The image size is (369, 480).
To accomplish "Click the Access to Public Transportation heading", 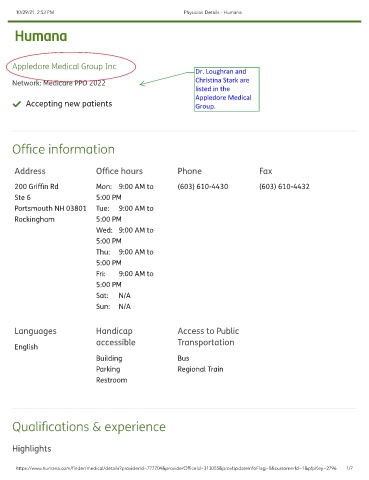I will point(208,337).
